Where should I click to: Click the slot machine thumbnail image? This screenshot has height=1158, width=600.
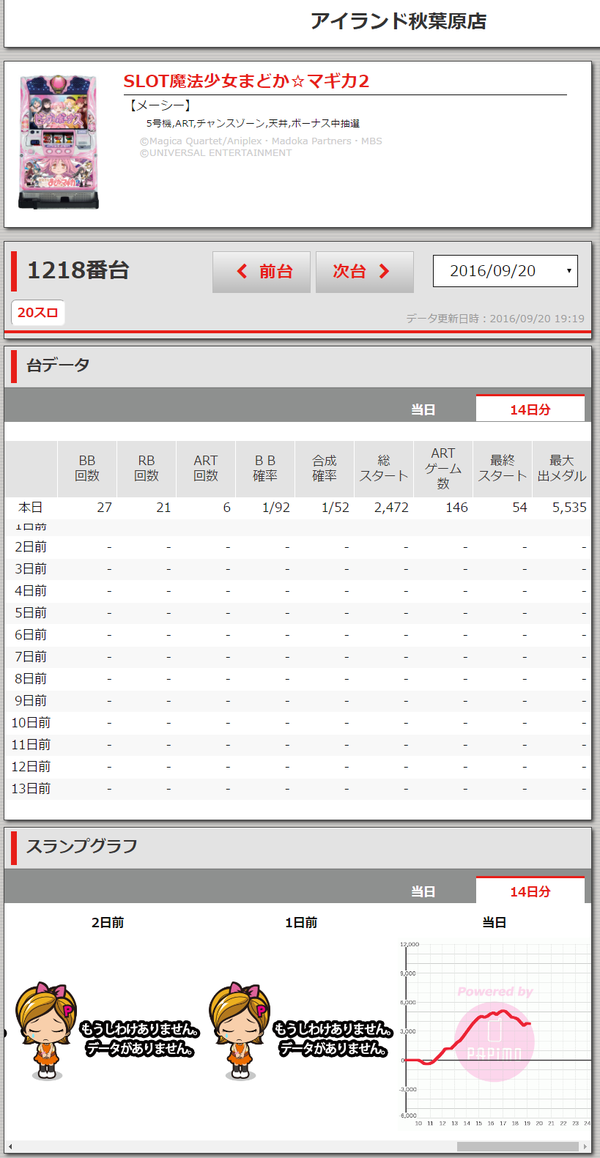59,142
